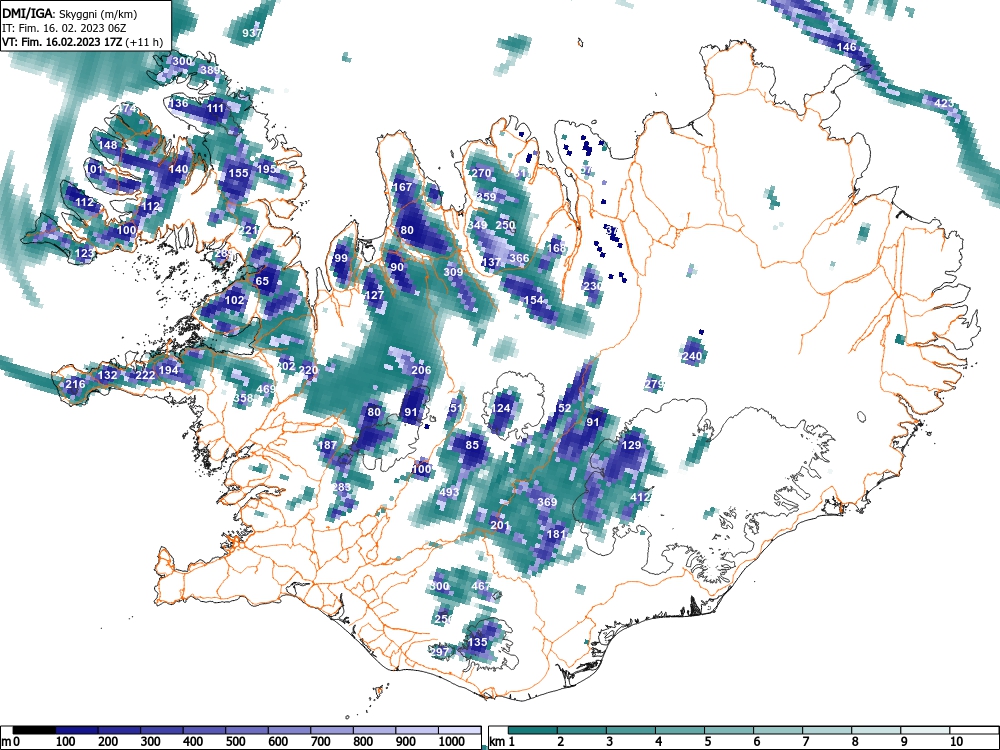Screen dimensions: 1000x750
Task: Select the 500–600 m legend swatch
Action: click(x=247, y=730)
